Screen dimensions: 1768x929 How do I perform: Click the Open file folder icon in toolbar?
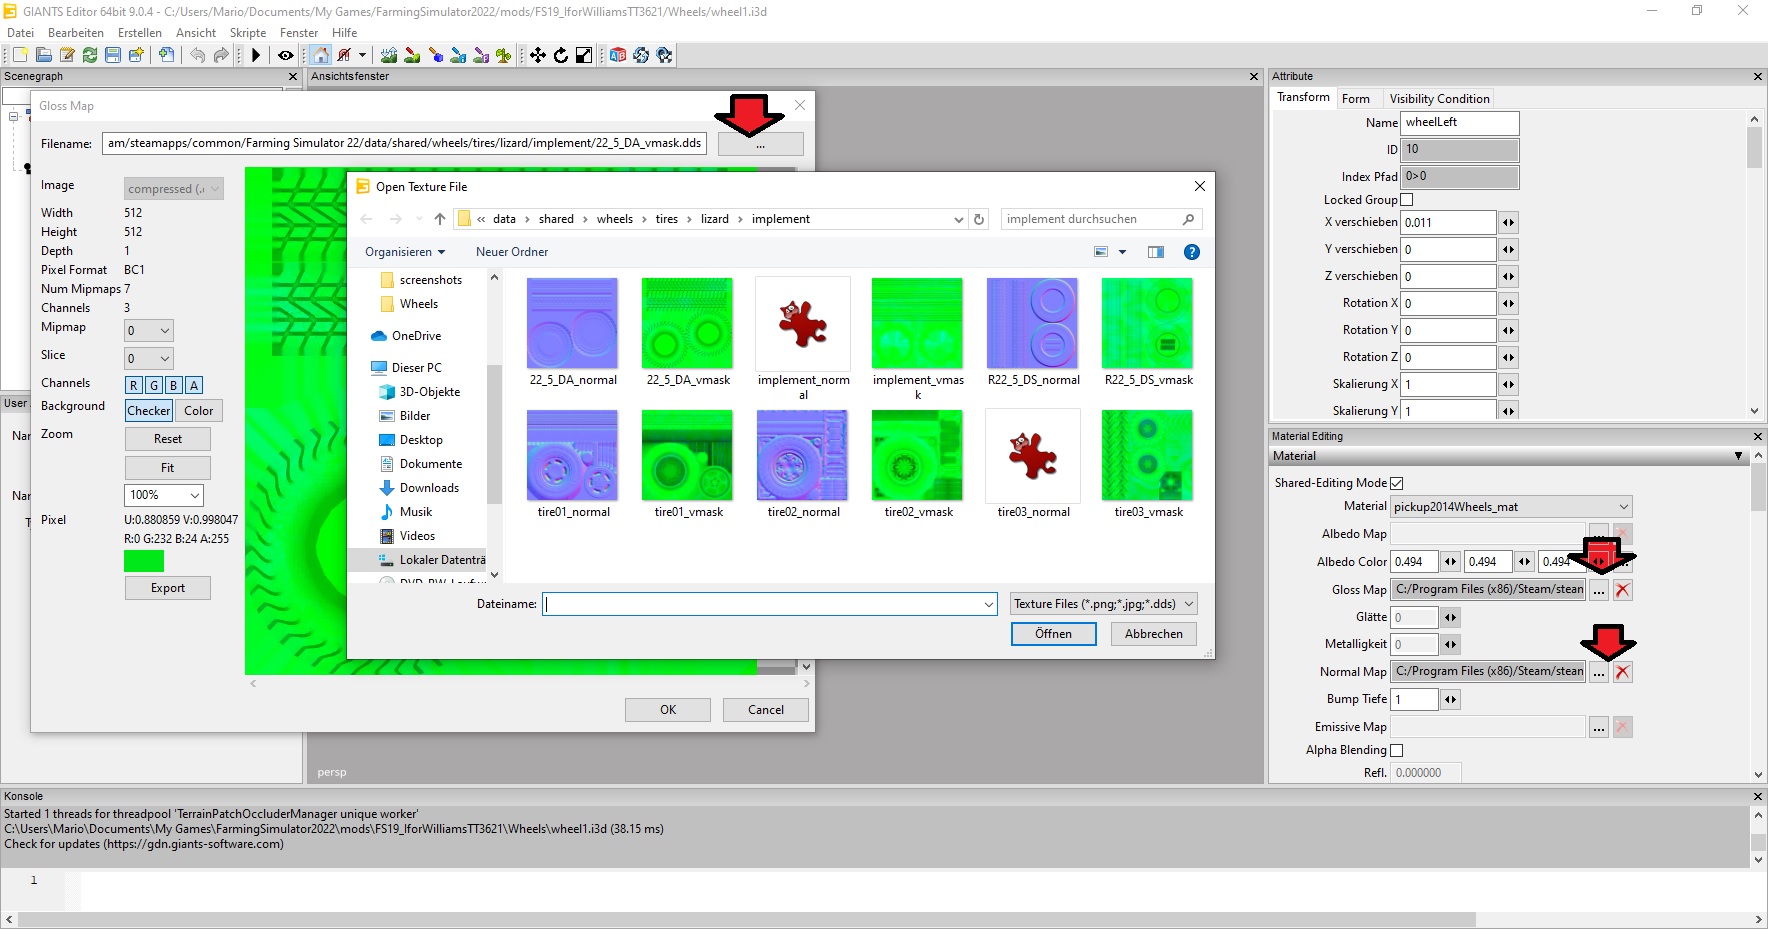tap(43, 55)
